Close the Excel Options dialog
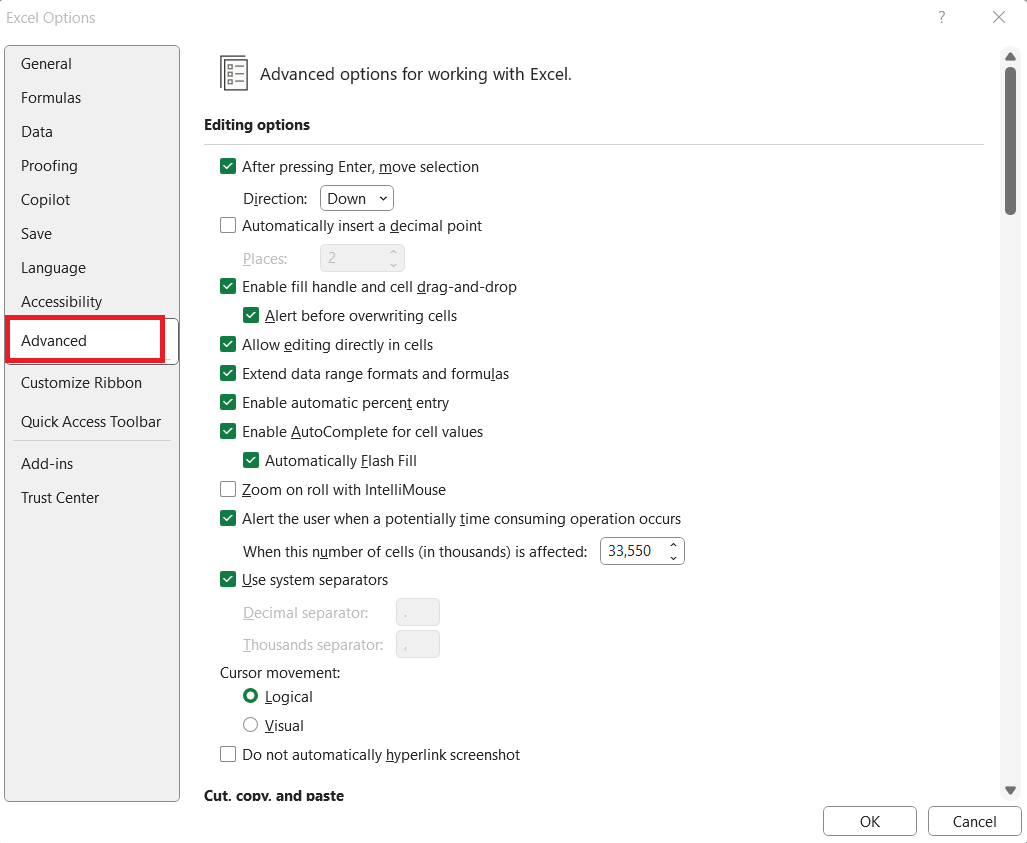The width and height of the screenshot is (1027, 843). pos(999,17)
